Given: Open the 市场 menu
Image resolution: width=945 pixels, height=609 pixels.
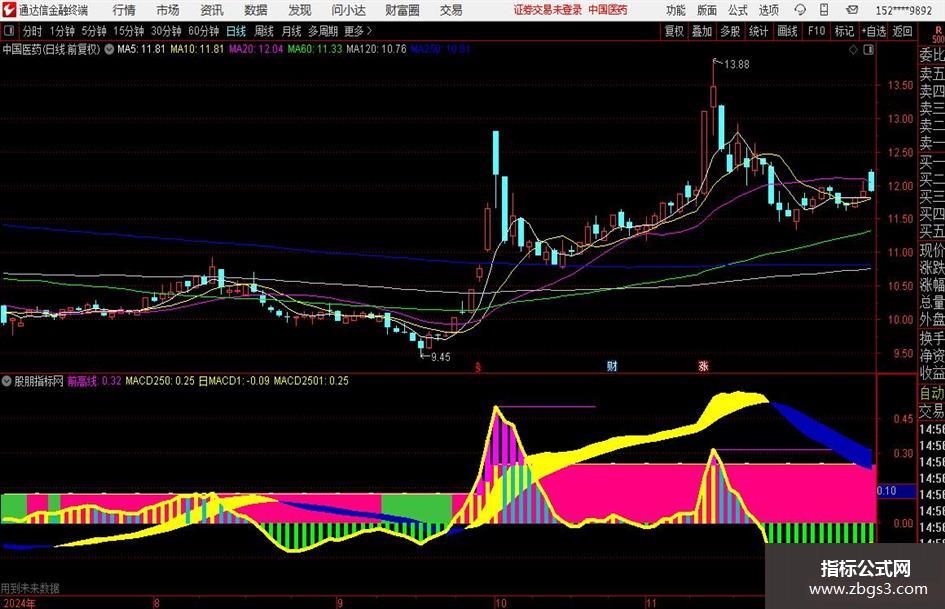Looking at the screenshot, I should 168,10.
